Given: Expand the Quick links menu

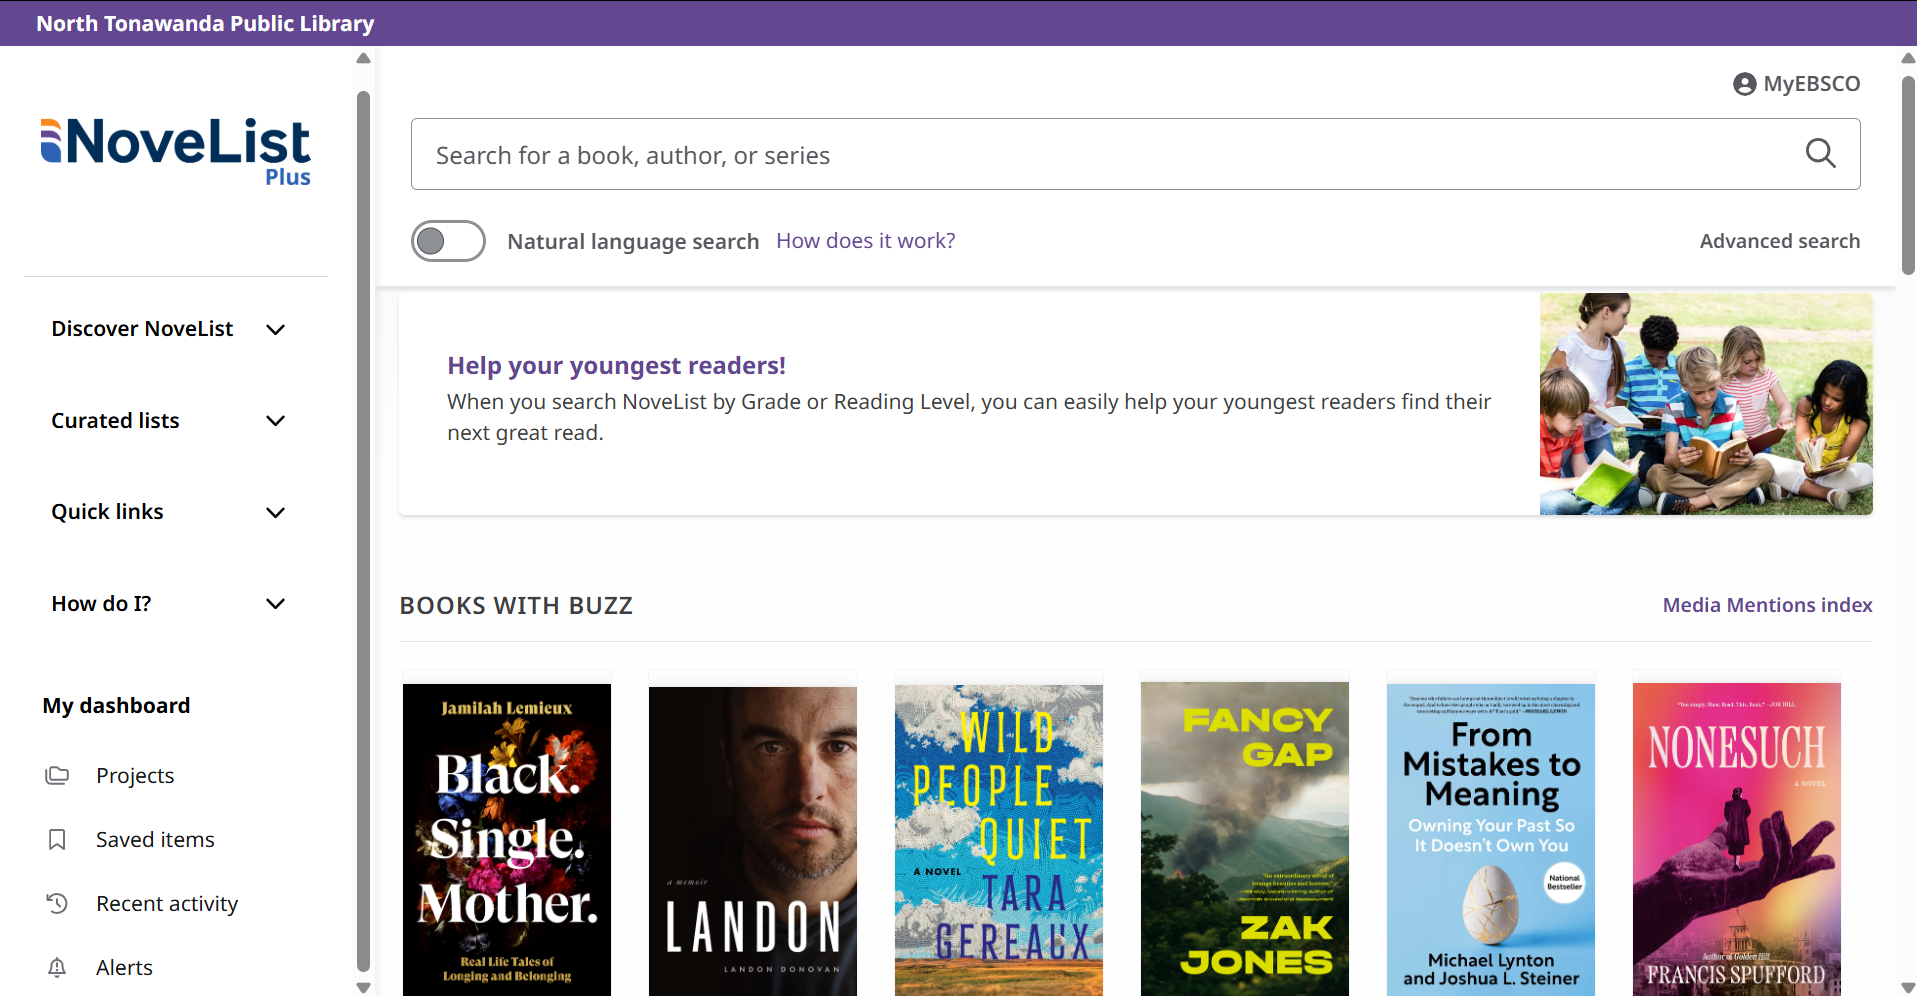Looking at the screenshot, I should click(168, 512).
